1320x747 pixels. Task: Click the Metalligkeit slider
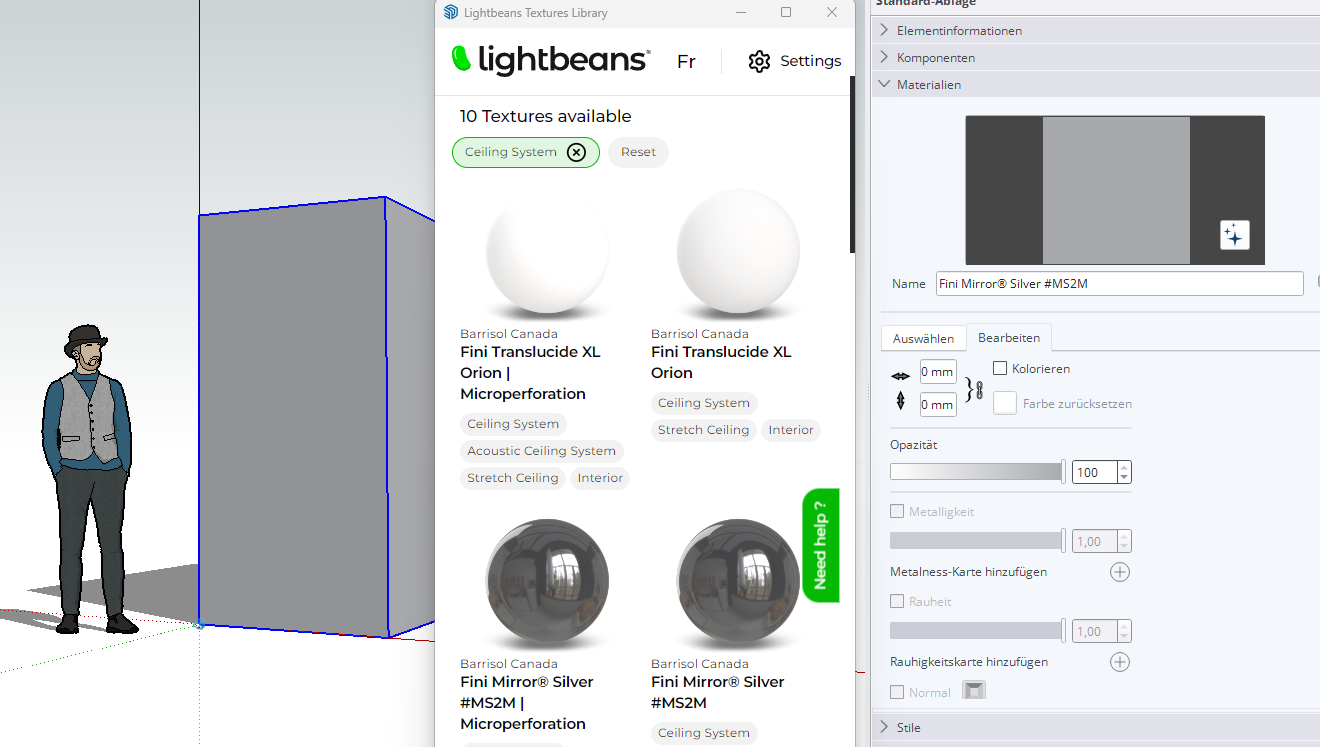978,541
